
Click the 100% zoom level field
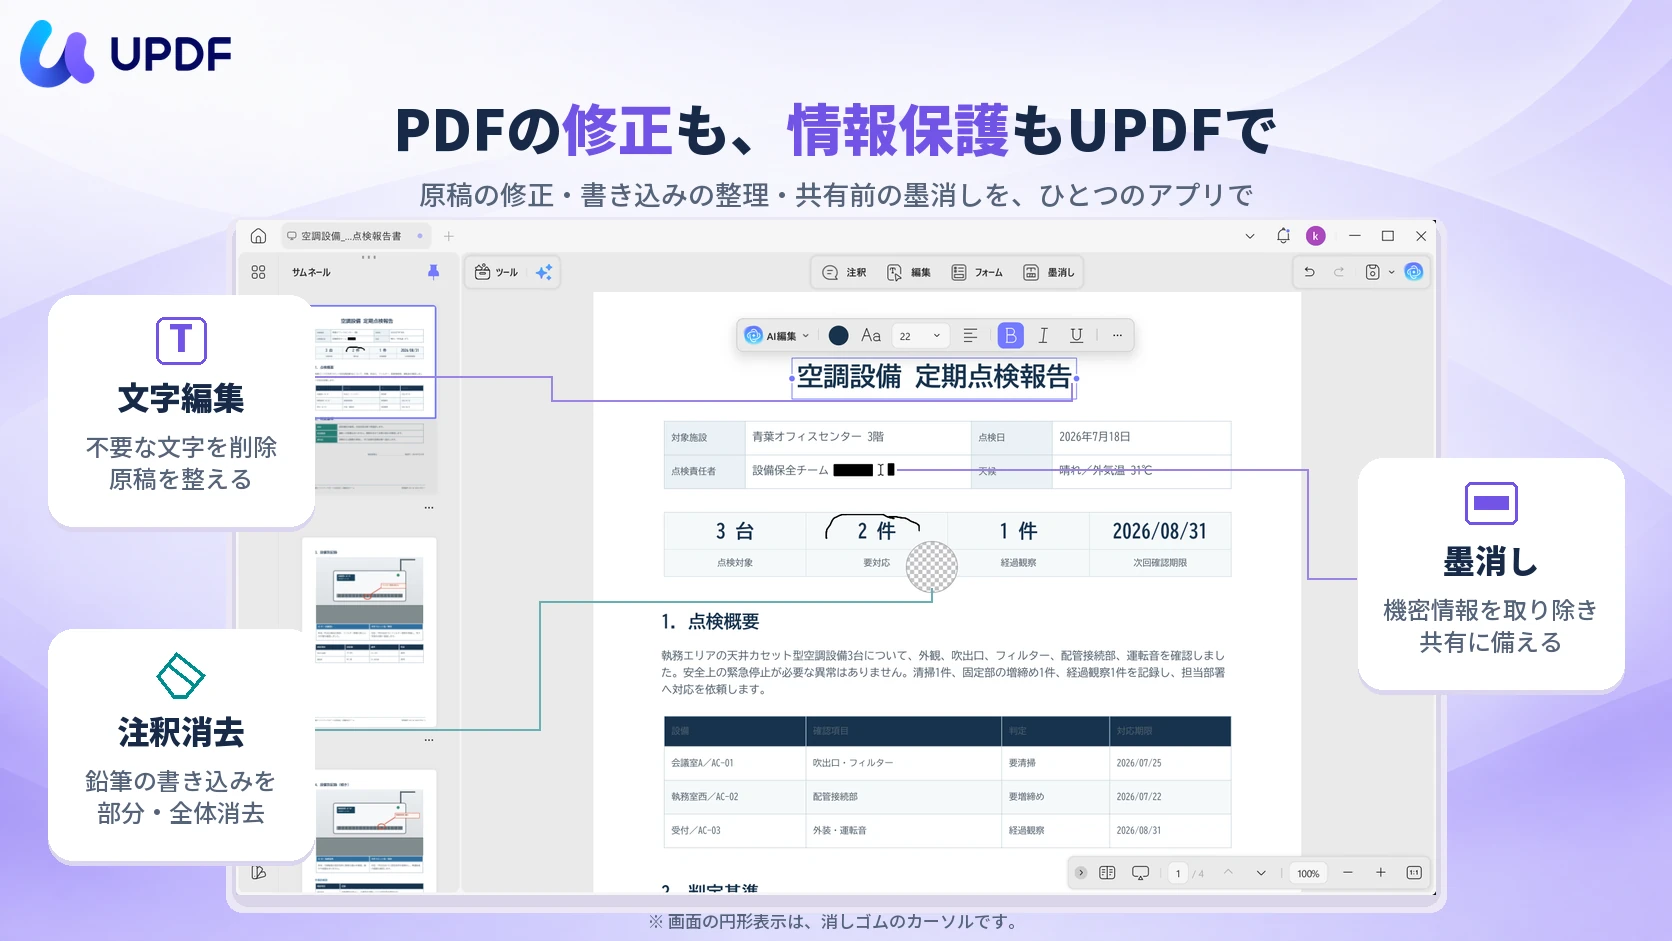click(x=1308, y=873)
